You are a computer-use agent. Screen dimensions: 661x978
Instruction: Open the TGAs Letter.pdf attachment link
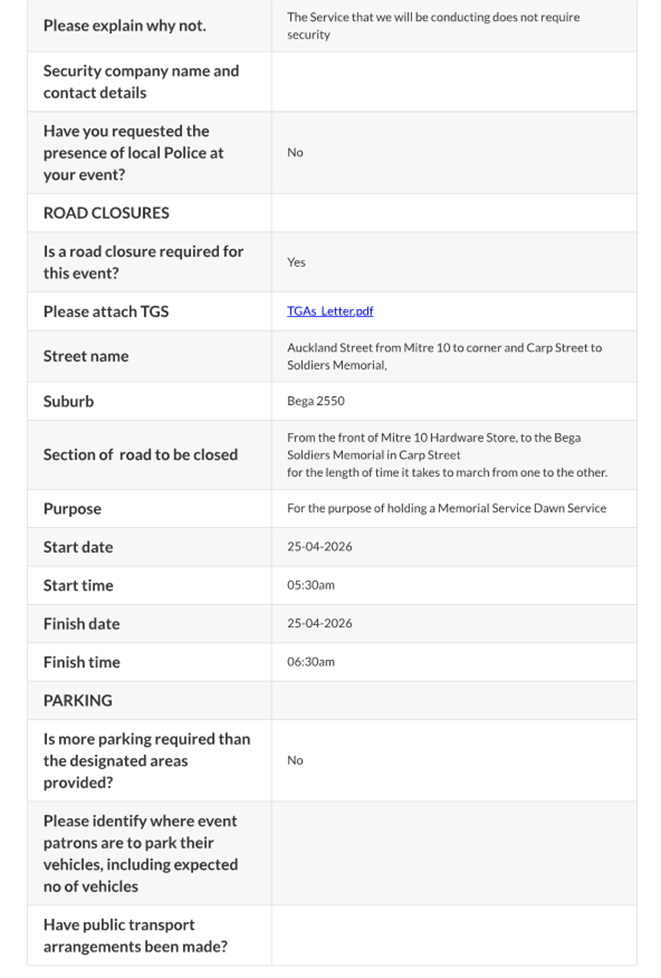[329, 311]
